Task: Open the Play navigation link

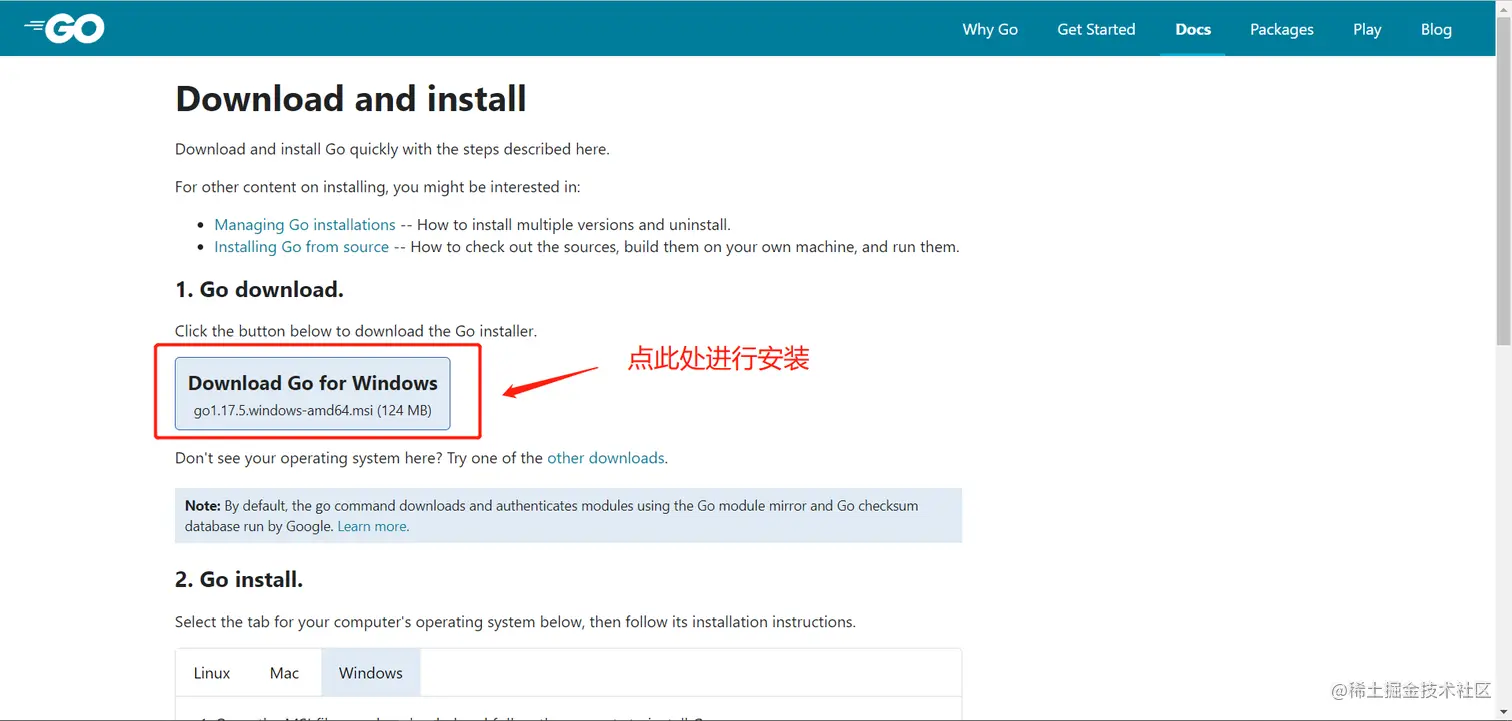Action: [x=1367, y=29]
